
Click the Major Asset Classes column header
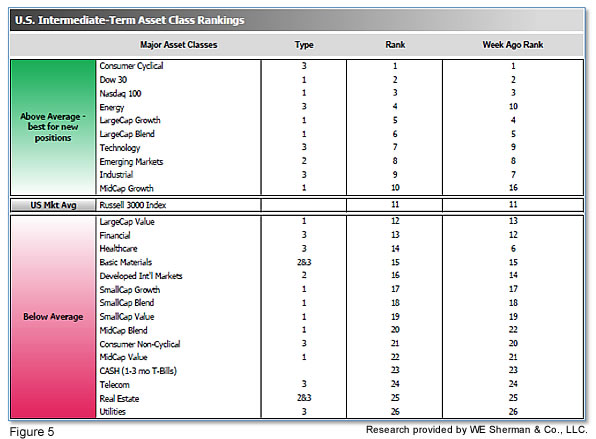(x=179, y=45)
